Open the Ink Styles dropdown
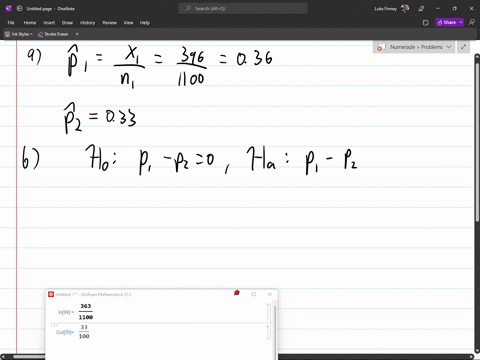This screenshot has width=480, height=360. 19,34
